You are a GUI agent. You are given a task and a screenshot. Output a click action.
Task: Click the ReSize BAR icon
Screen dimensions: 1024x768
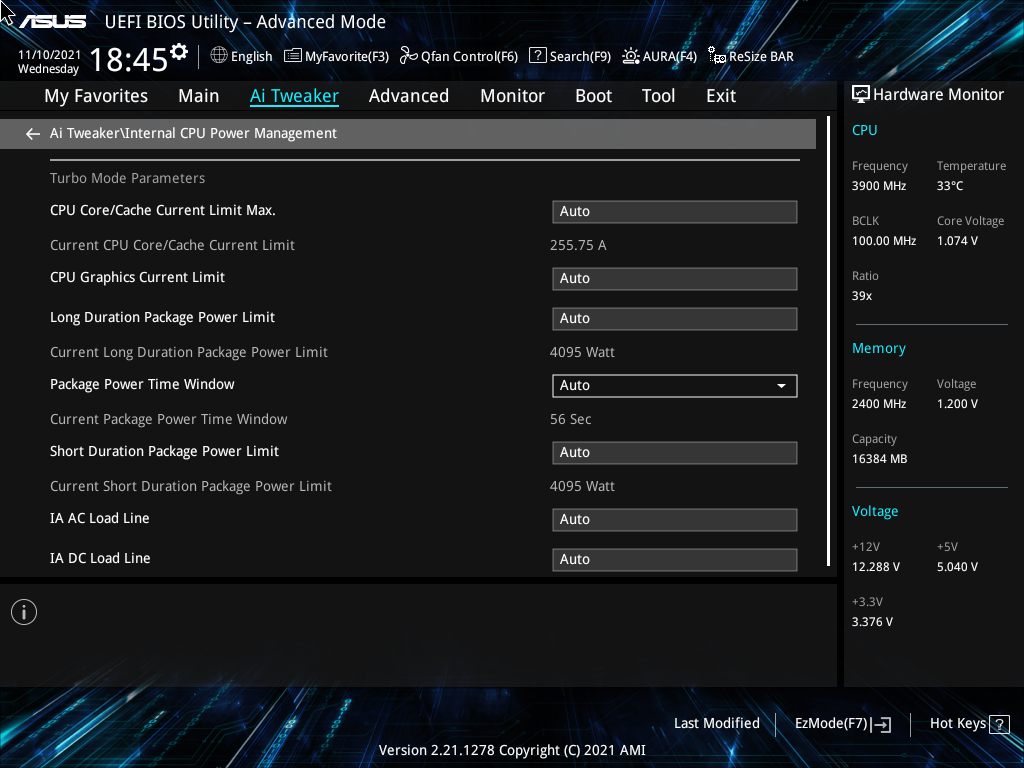tap(717, 56)
